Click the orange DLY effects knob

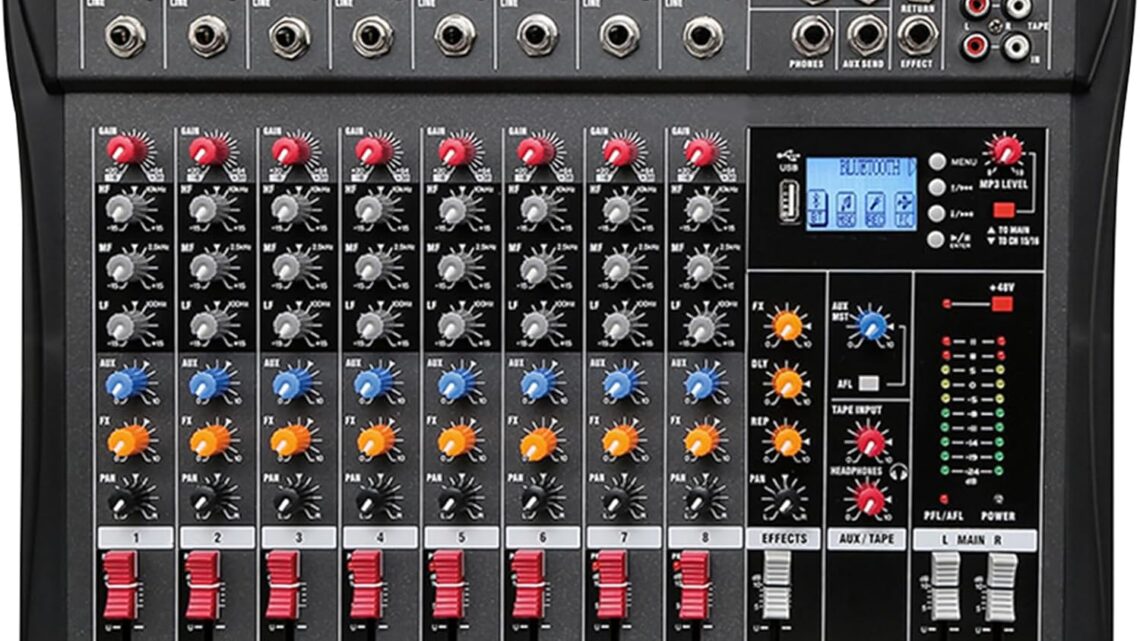(x=788, y=383)
